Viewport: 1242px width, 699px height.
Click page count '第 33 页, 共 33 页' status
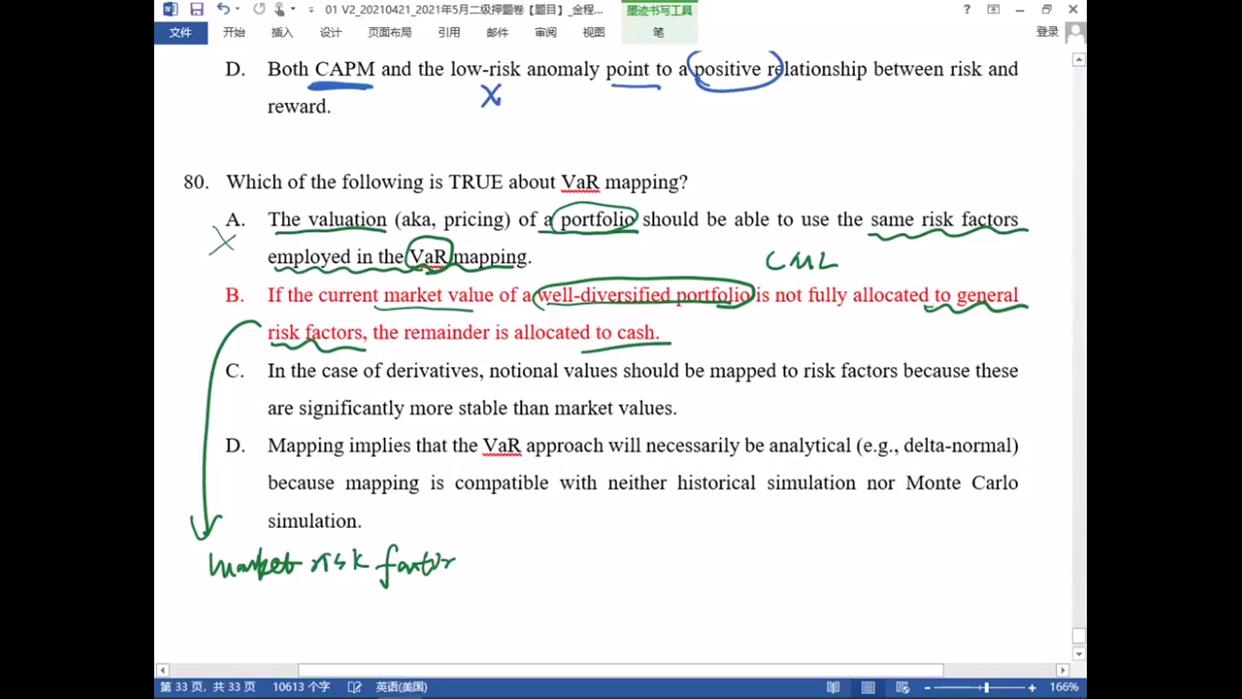point(208,687)
